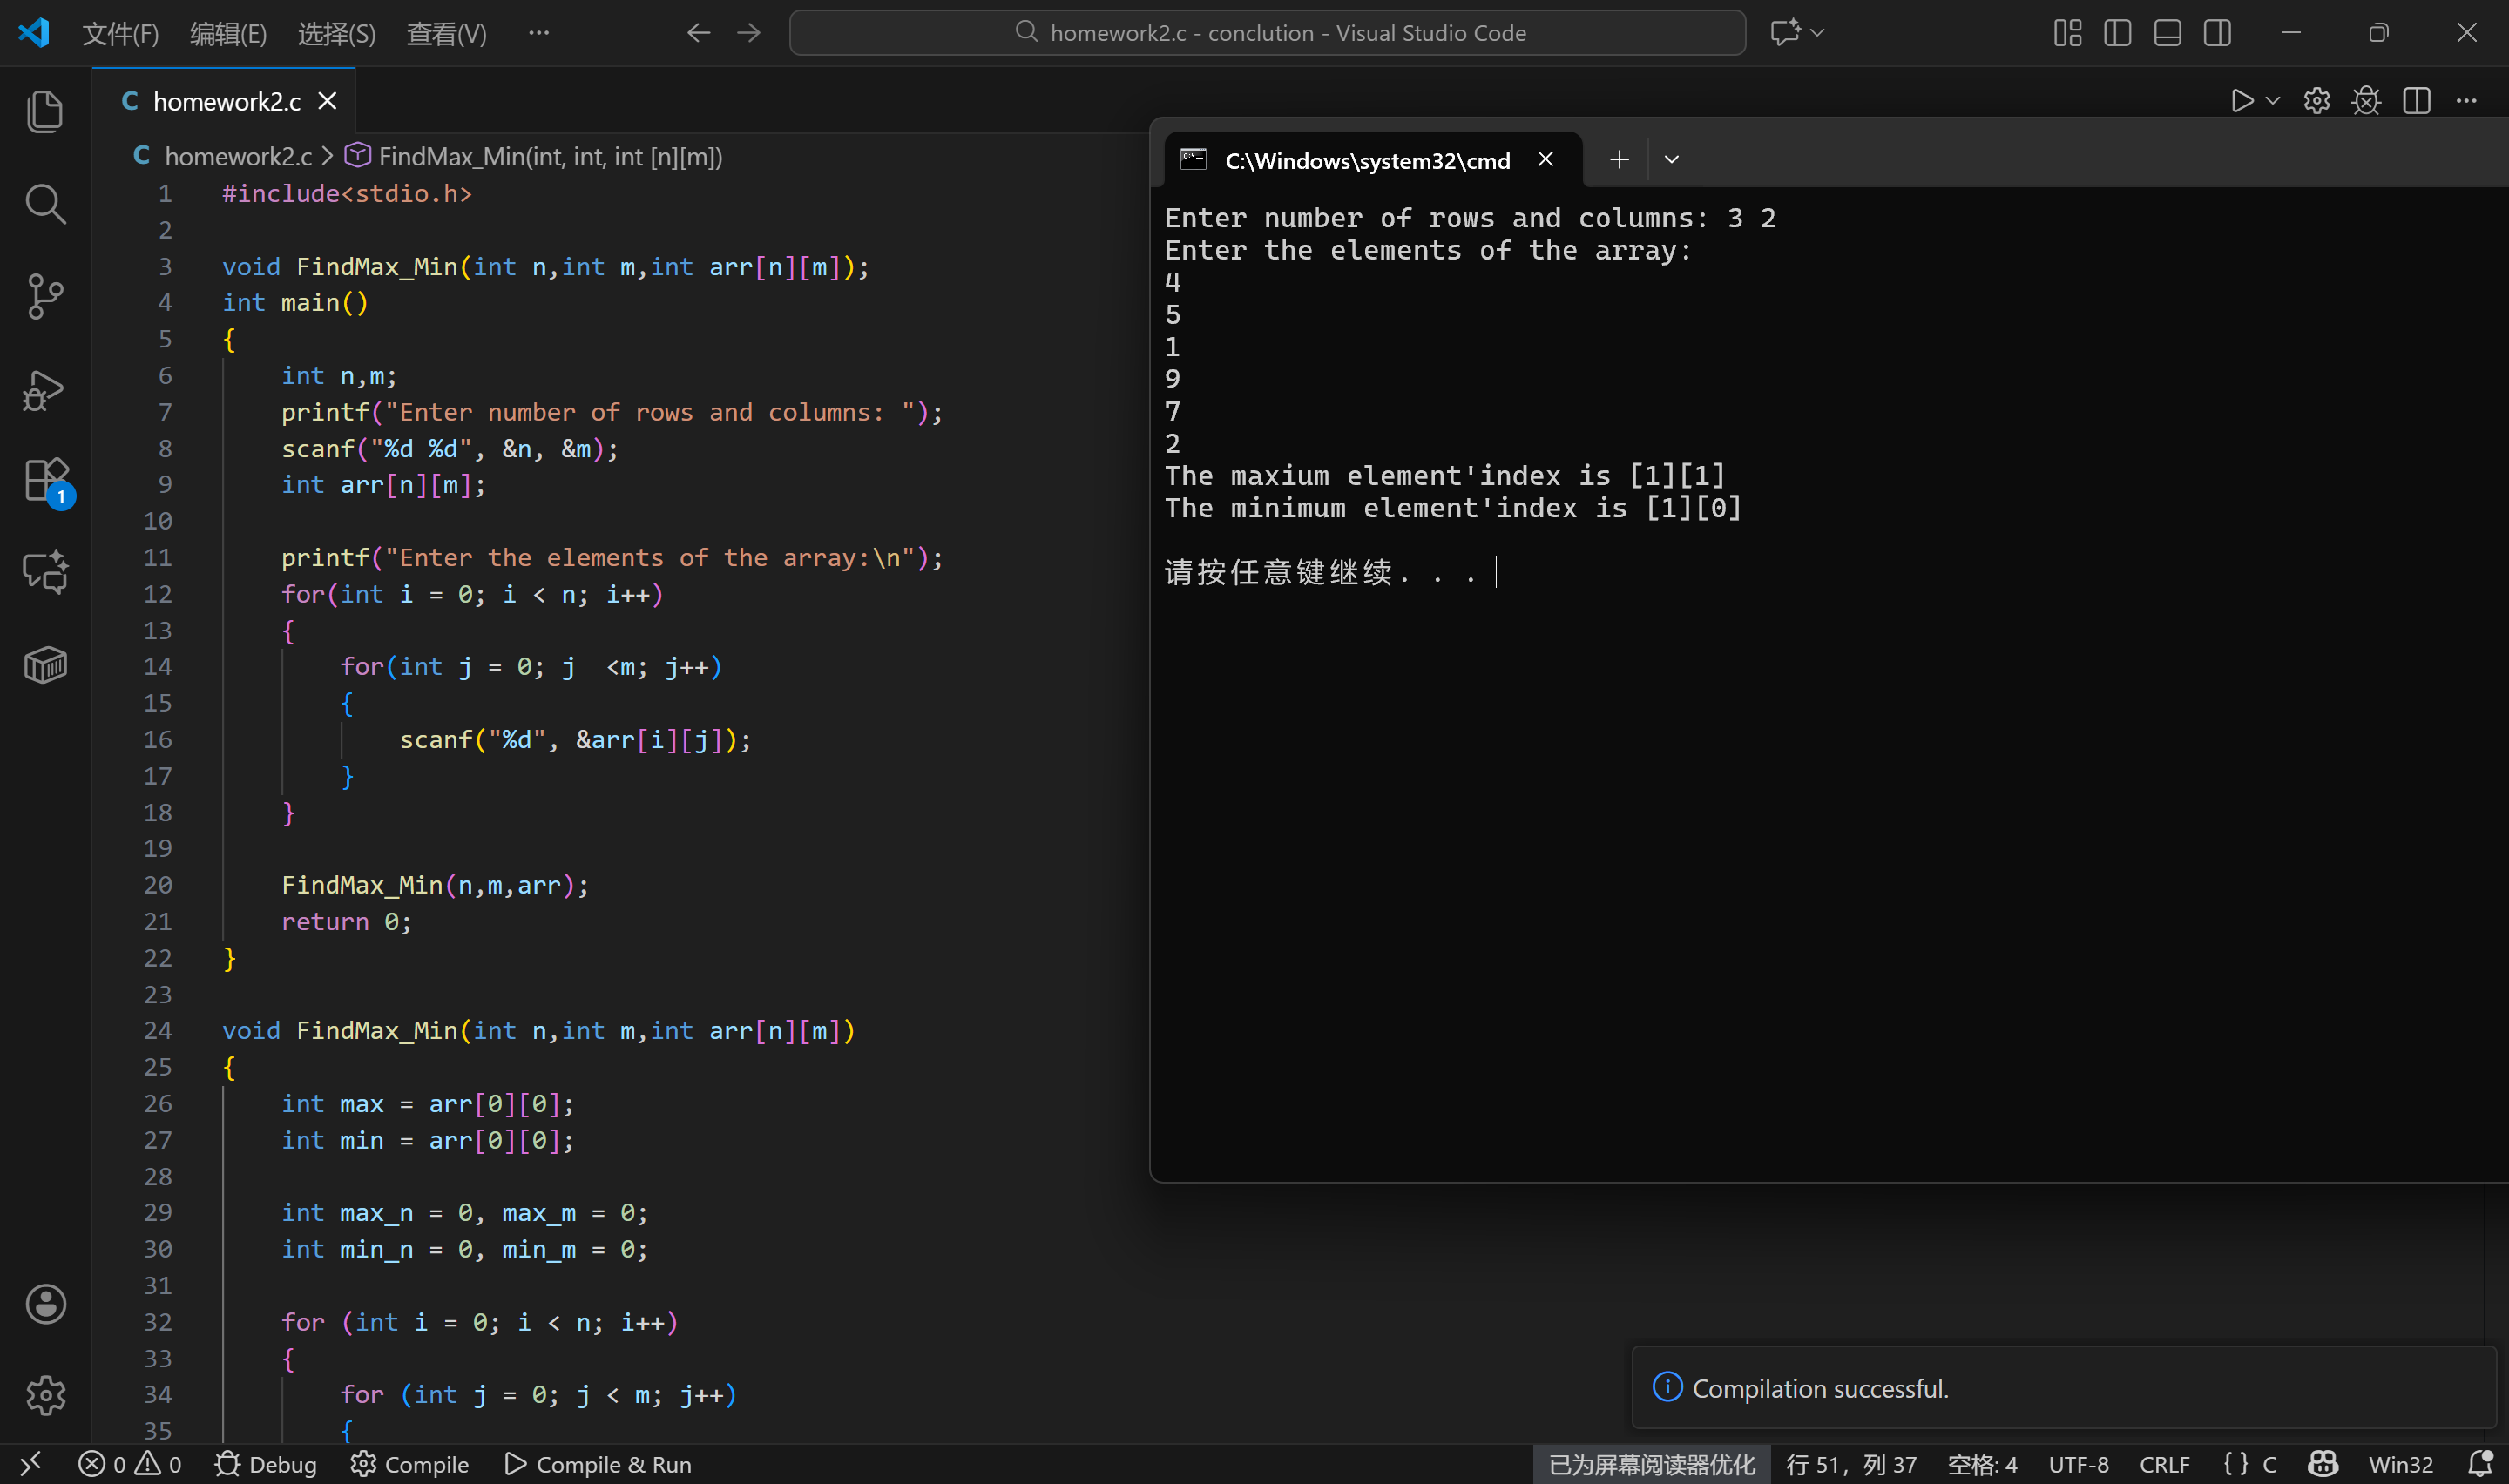The width and height of the screenshot is (2509, 1484).
Task: Click the CRLF line ending indicator in the status bar
Action: point(2164,1464)
